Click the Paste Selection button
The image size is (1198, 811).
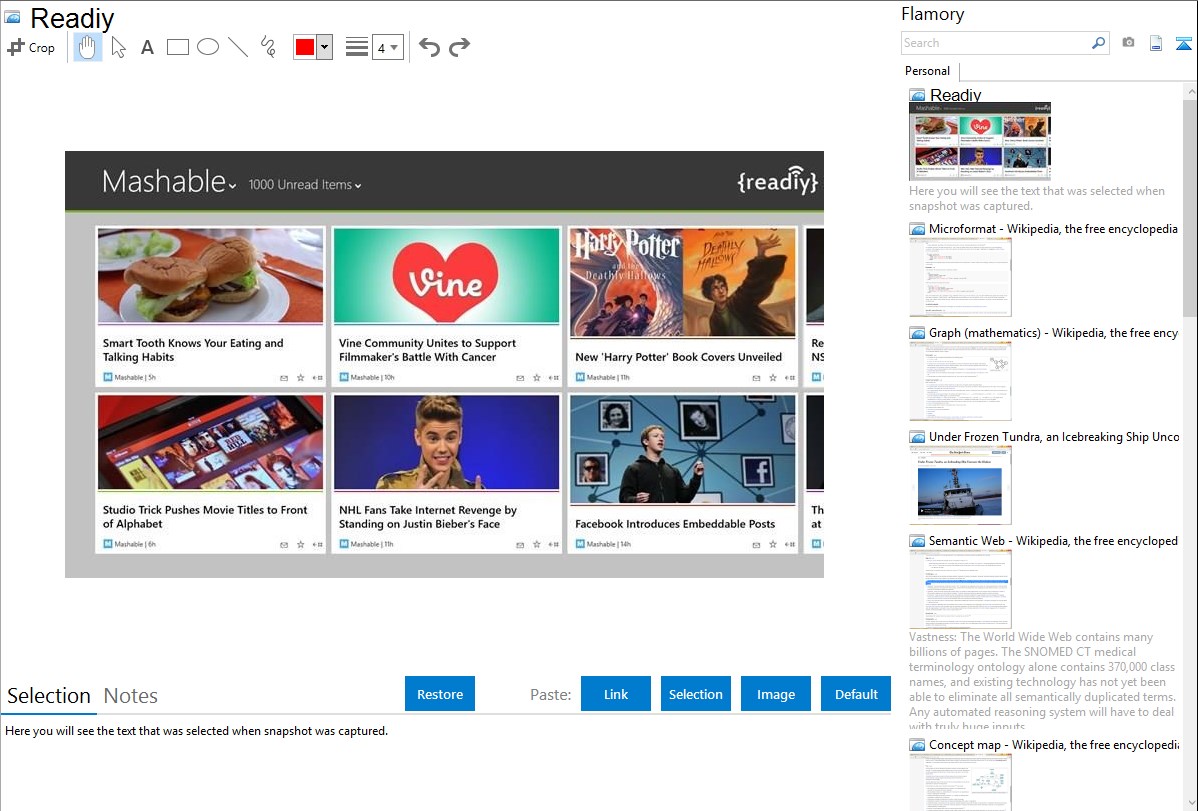[x=696, y=694]
